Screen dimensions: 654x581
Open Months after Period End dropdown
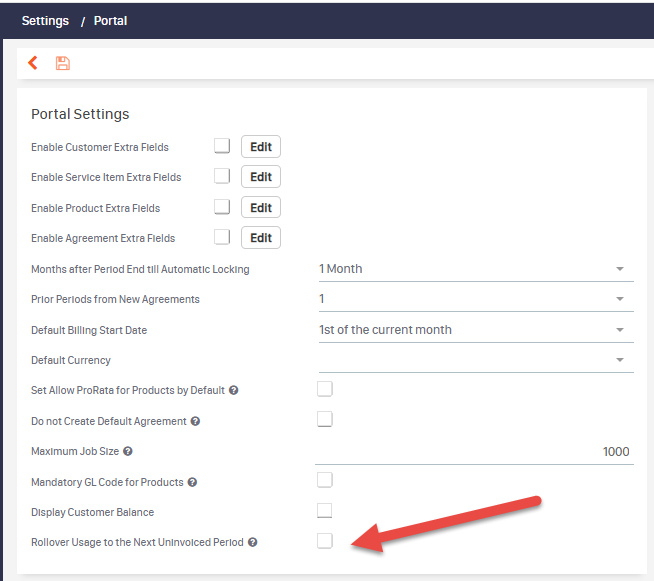(476, 269)
